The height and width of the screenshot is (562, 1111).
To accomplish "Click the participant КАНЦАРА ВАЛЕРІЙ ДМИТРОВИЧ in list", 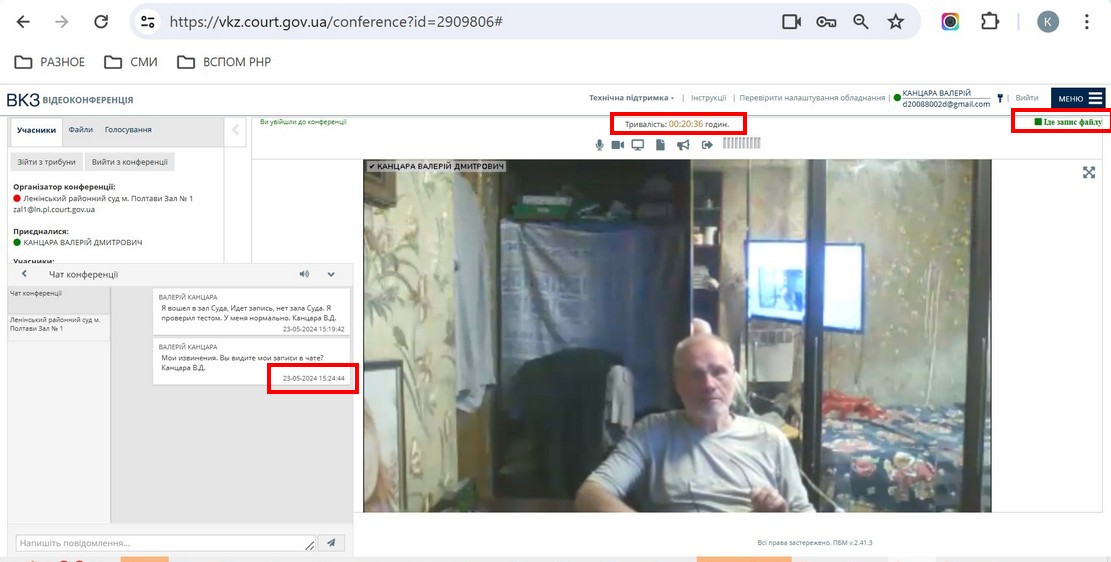I will [x=82, y=242].
